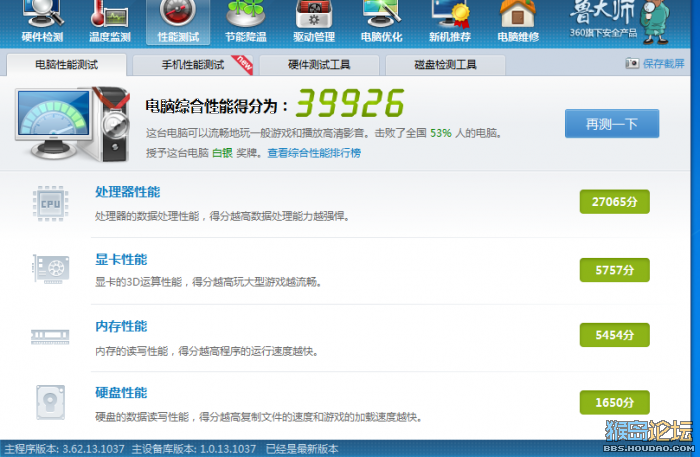
Task: Click the 5757分 graphics score badge
Action: point(614,270)
